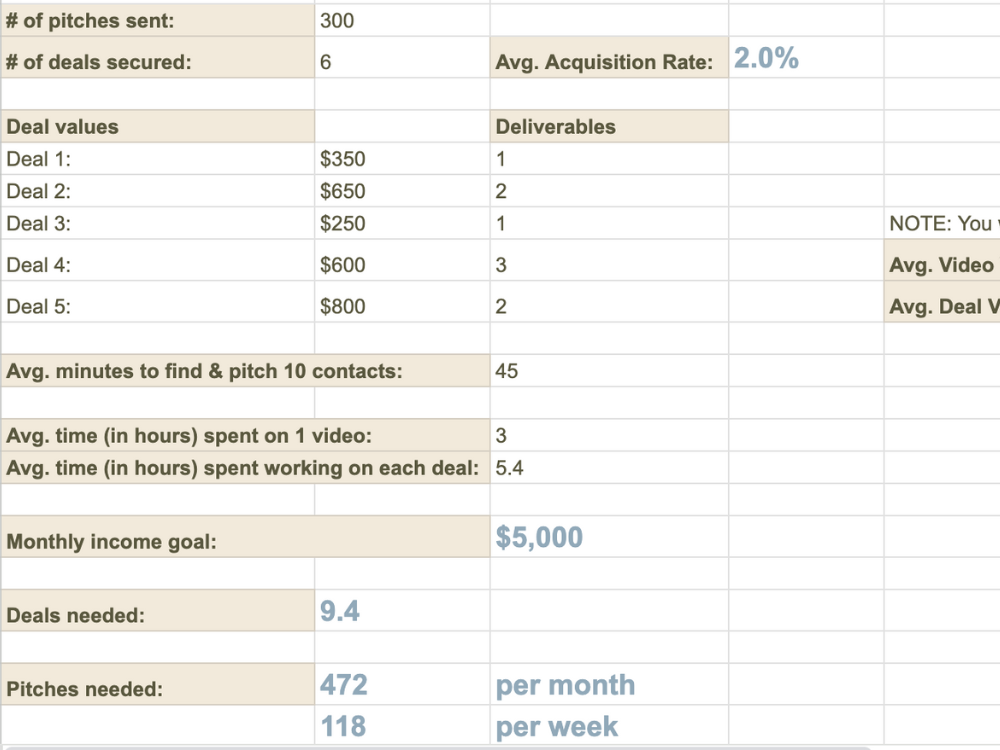This screenshot has height=750, width=1000.
Task: Select Deal 4 deliverables count 3
Action: coord(609,265)
